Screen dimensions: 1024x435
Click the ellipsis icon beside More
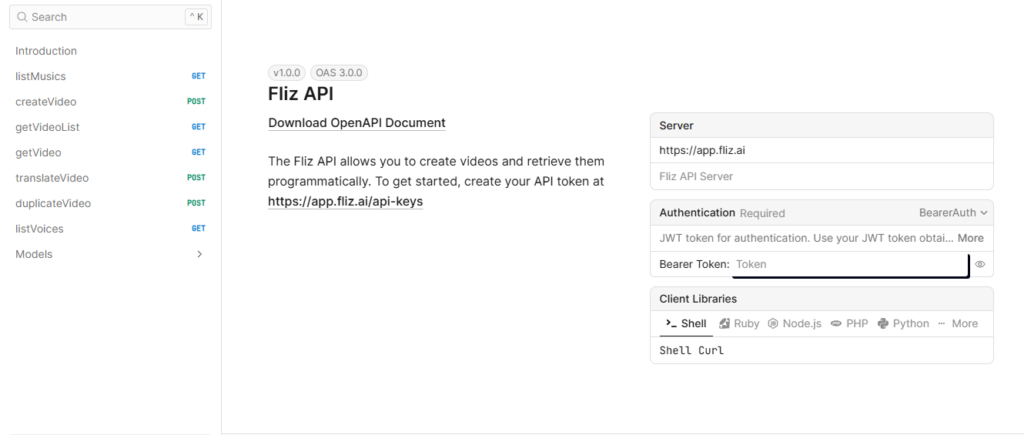point(942,323)
